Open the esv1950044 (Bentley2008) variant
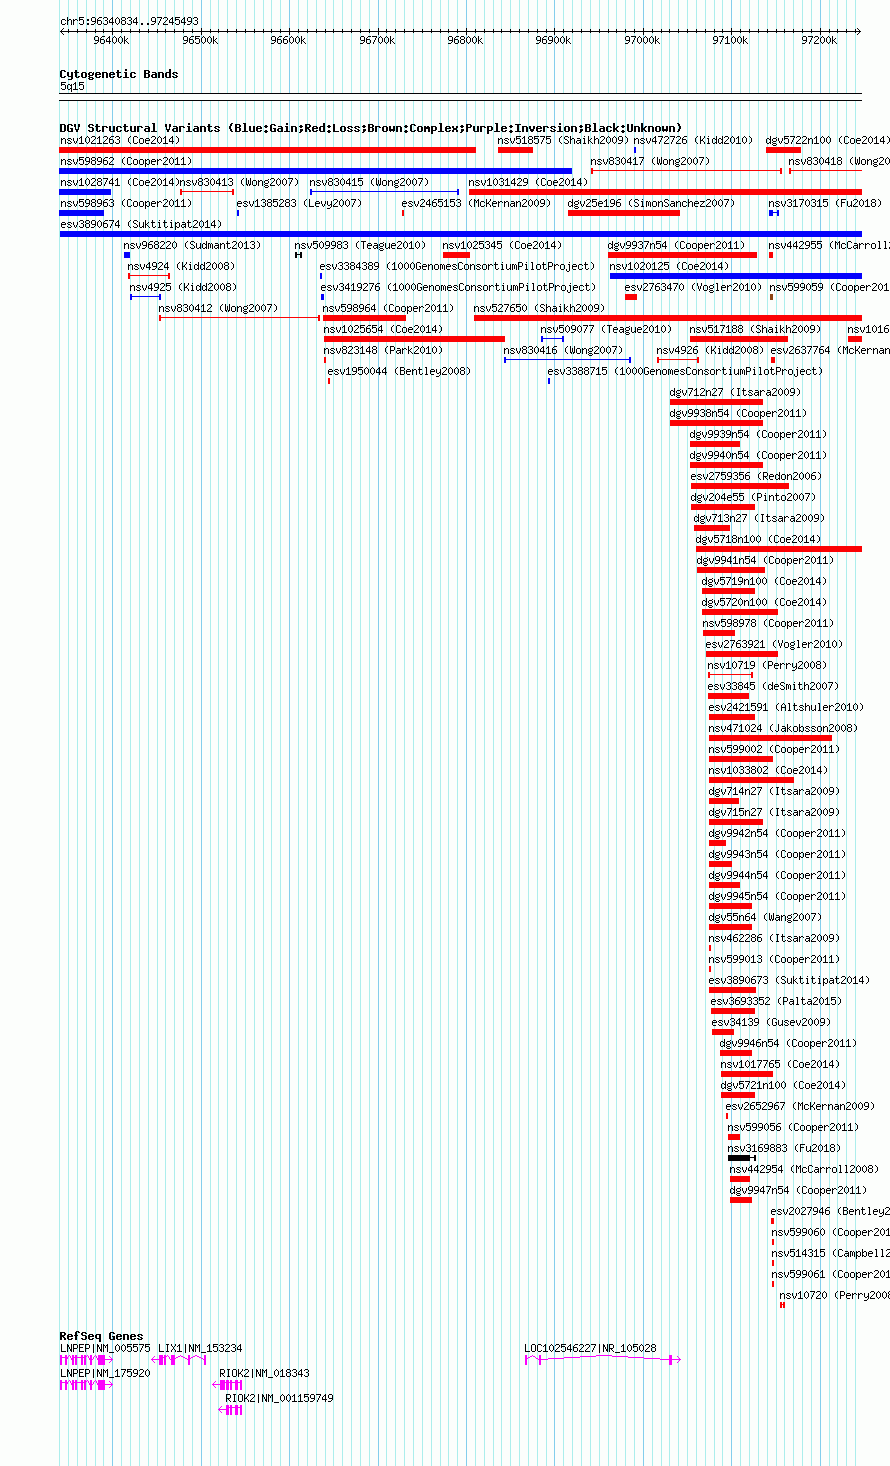 [x=329, y=381]
